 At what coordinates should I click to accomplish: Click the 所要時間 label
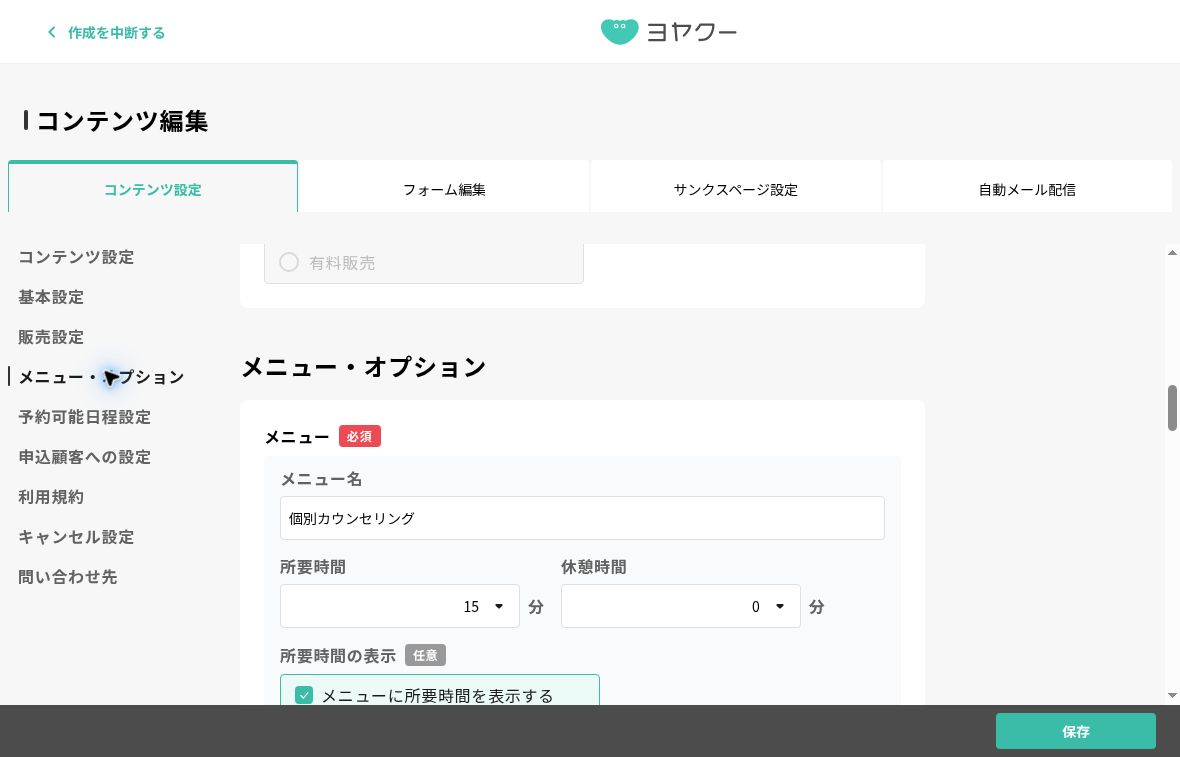(313, 567)
